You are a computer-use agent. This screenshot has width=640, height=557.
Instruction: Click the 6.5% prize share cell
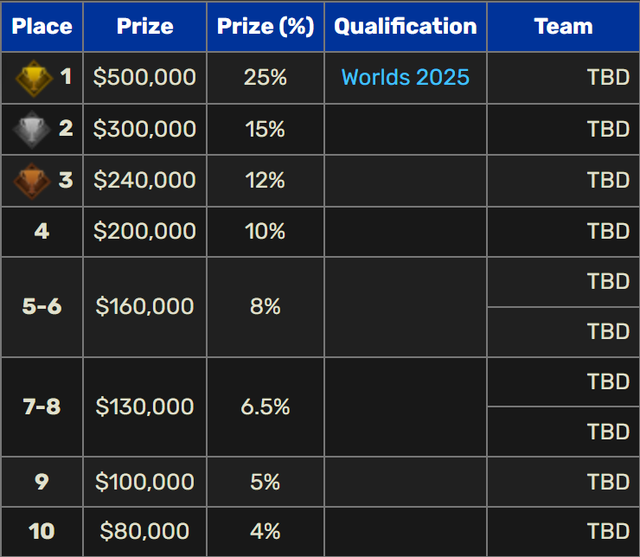coord(265,407)
